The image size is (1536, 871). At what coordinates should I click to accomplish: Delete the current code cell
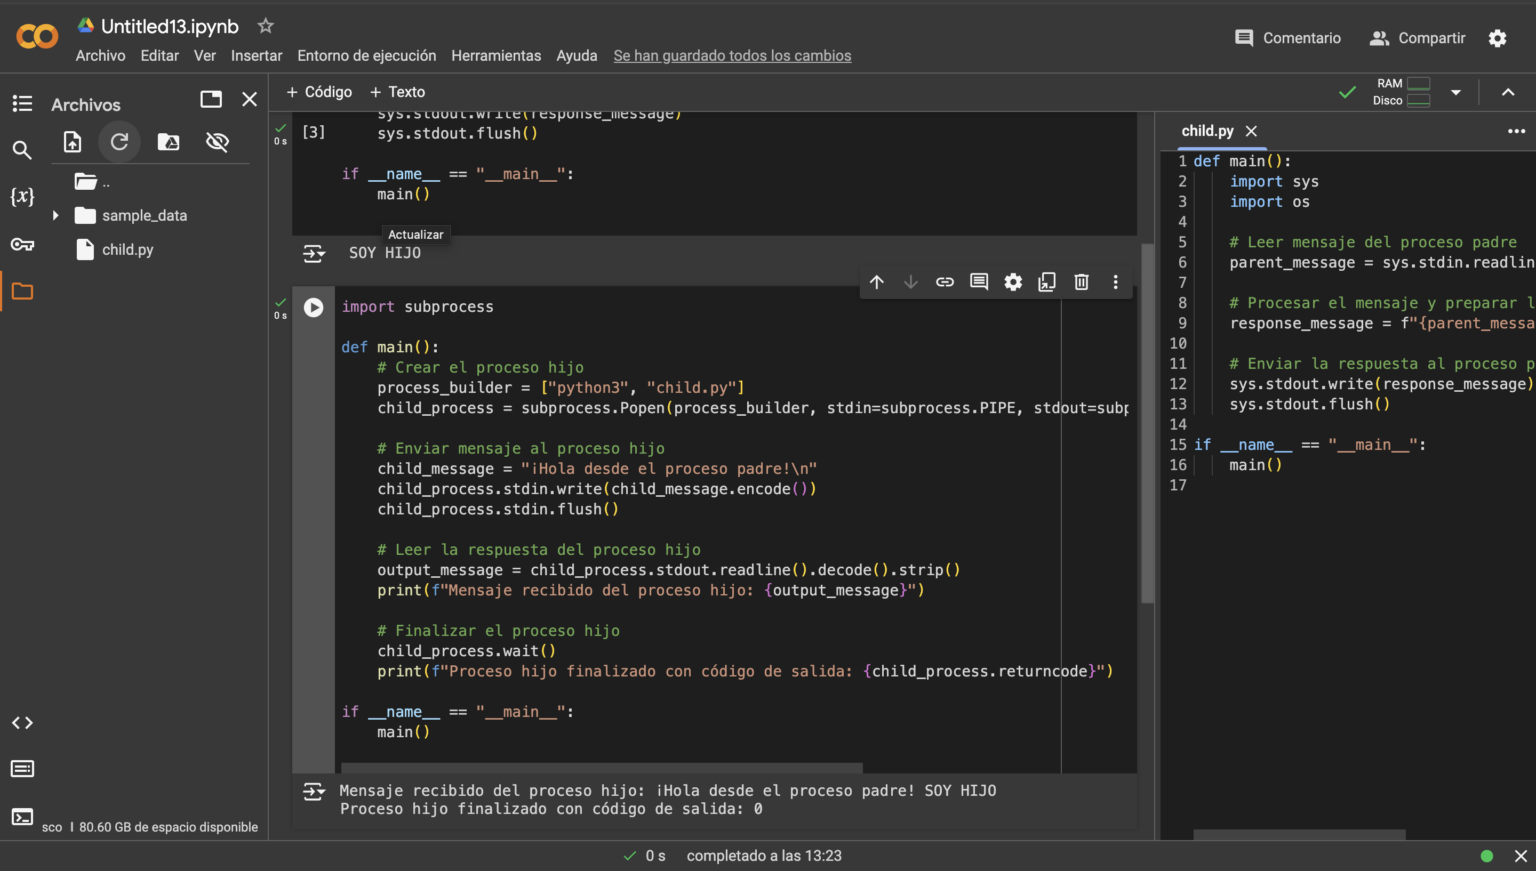[1081, 282]
